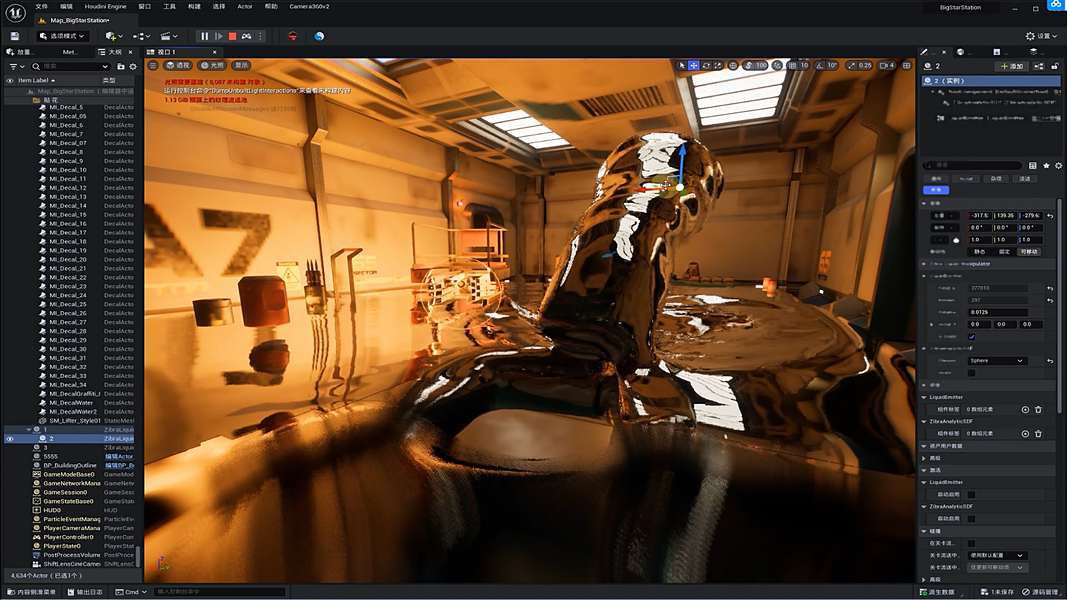Viewport: 1067px width, 600px height.
Task: Switch to the Map_BigStarStation tab
Action: [80, 20]
